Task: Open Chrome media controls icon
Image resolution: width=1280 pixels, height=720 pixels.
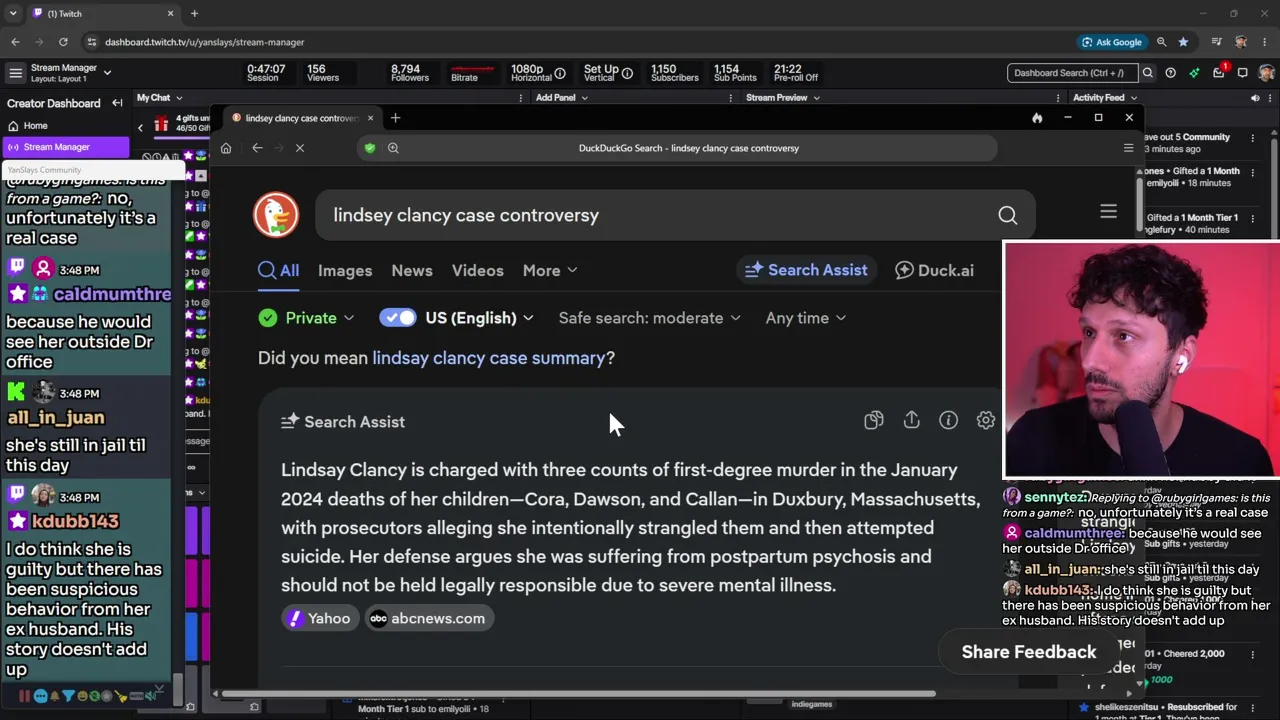Action: click(x=1216, y=42)
